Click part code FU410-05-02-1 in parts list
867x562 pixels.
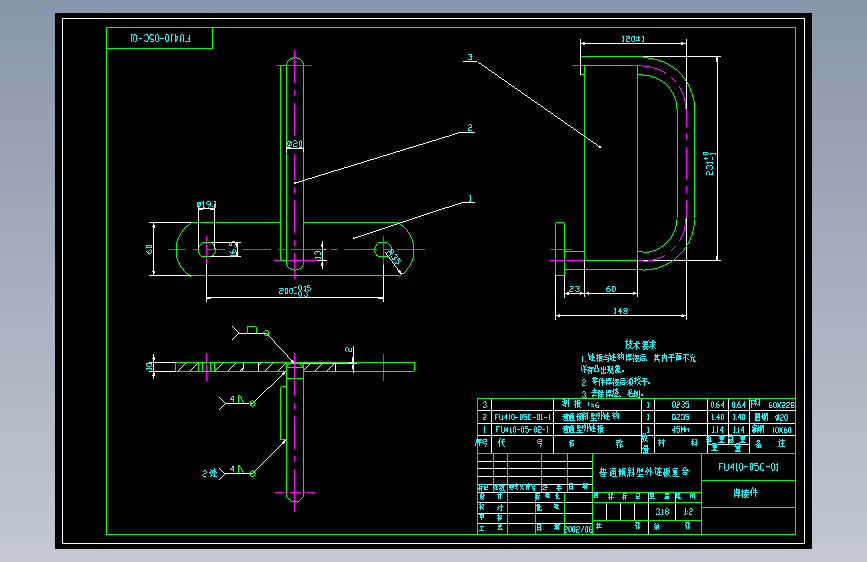tap(522, 429)
